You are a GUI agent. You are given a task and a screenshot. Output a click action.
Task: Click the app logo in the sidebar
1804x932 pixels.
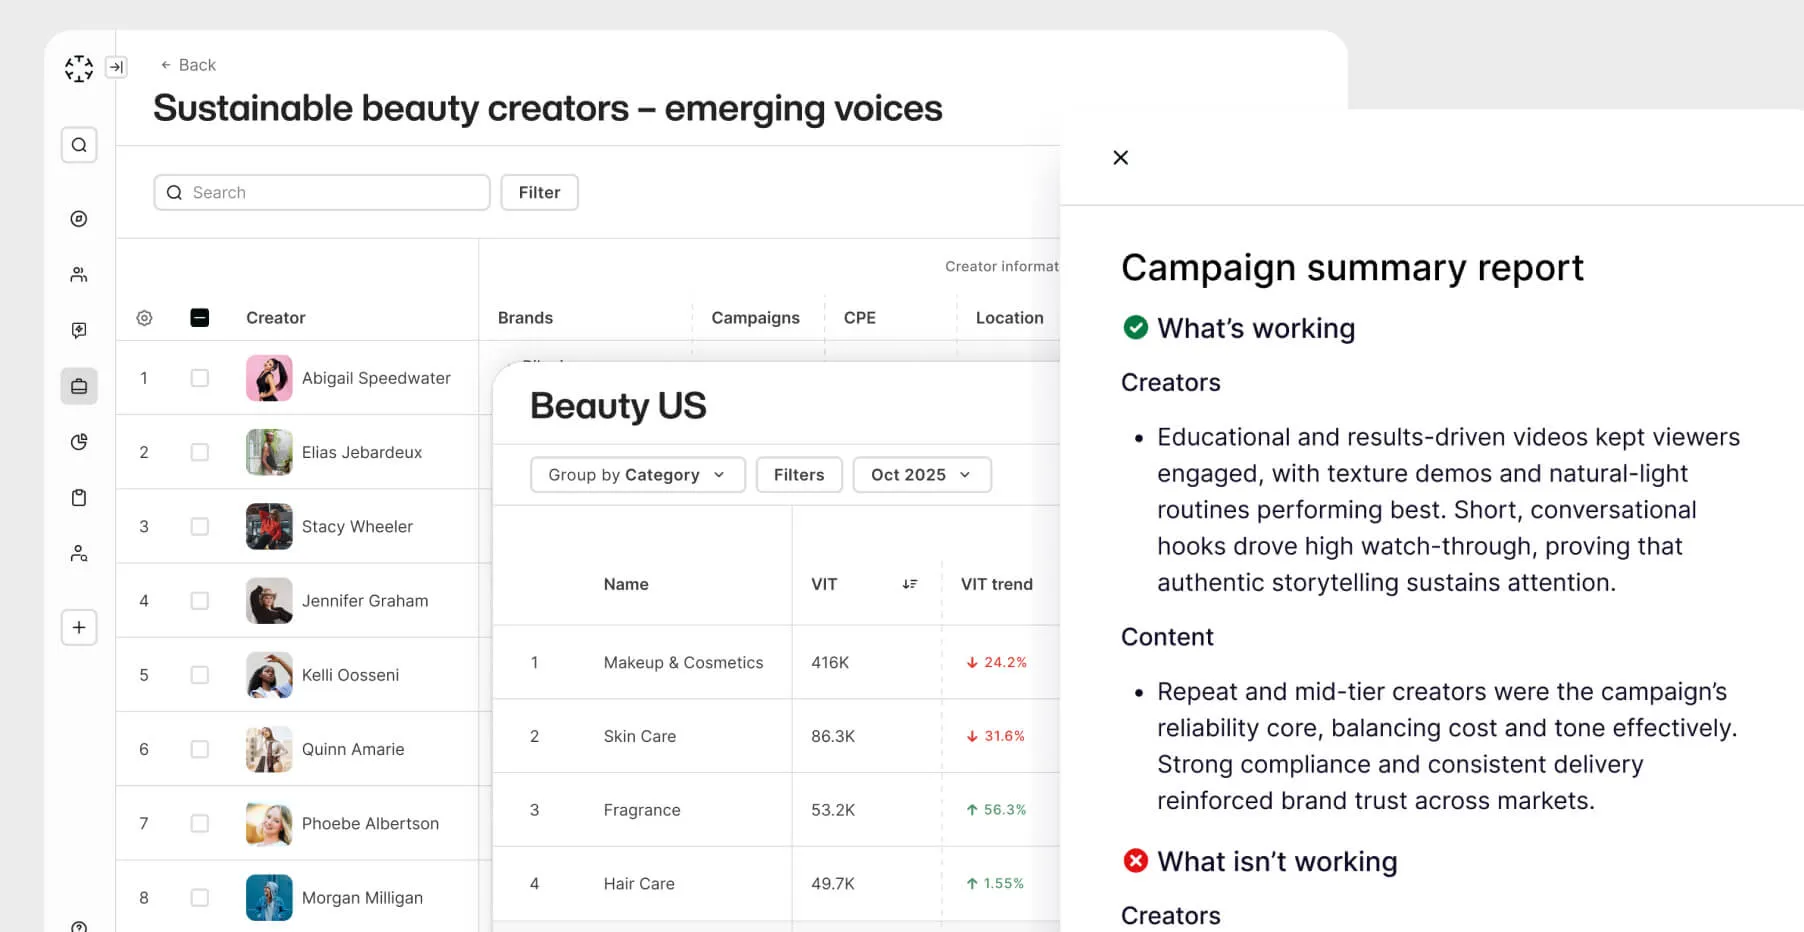coord(79,68)
